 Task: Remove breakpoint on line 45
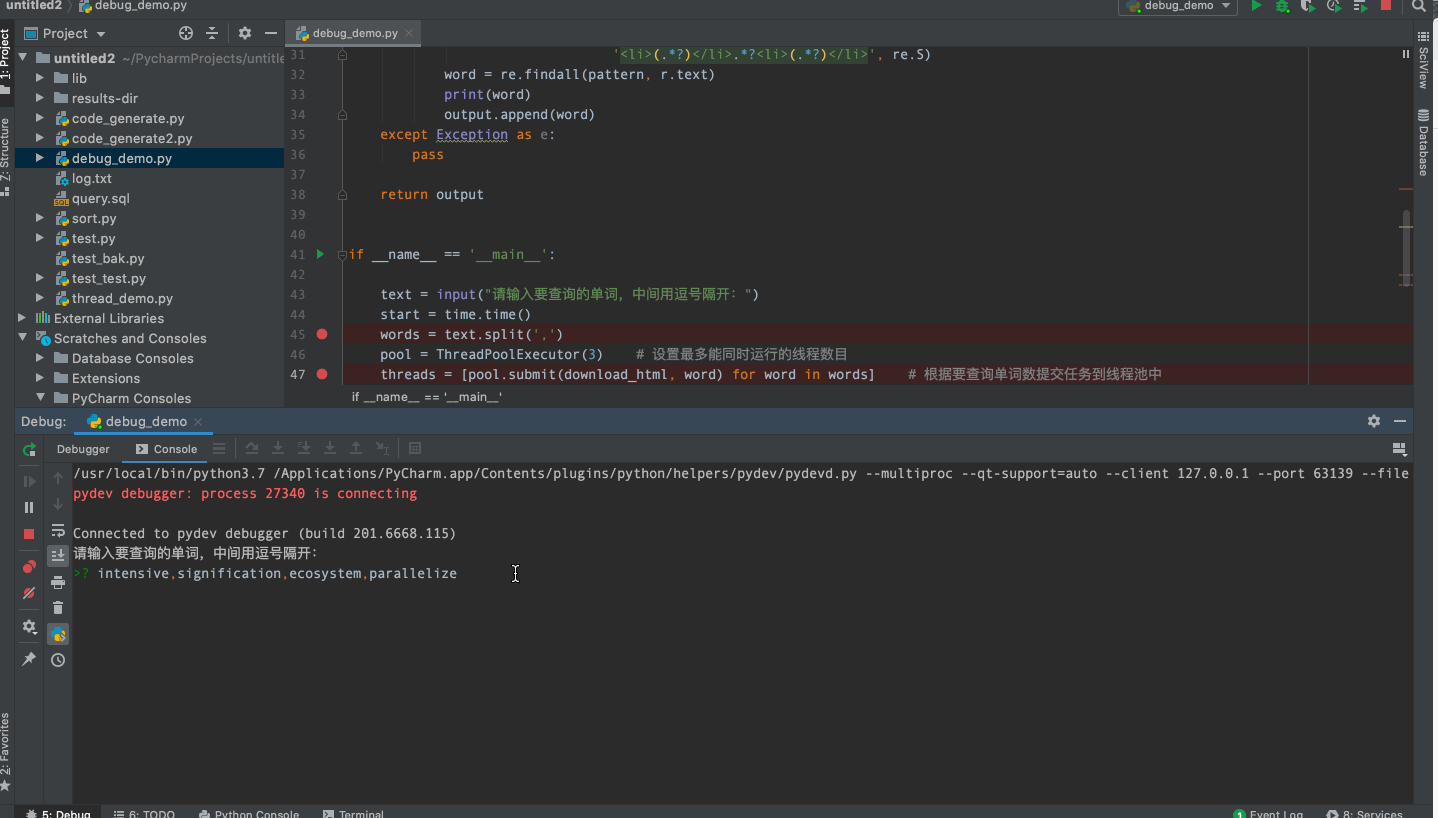pyautogui.click(x=322, y=334)
